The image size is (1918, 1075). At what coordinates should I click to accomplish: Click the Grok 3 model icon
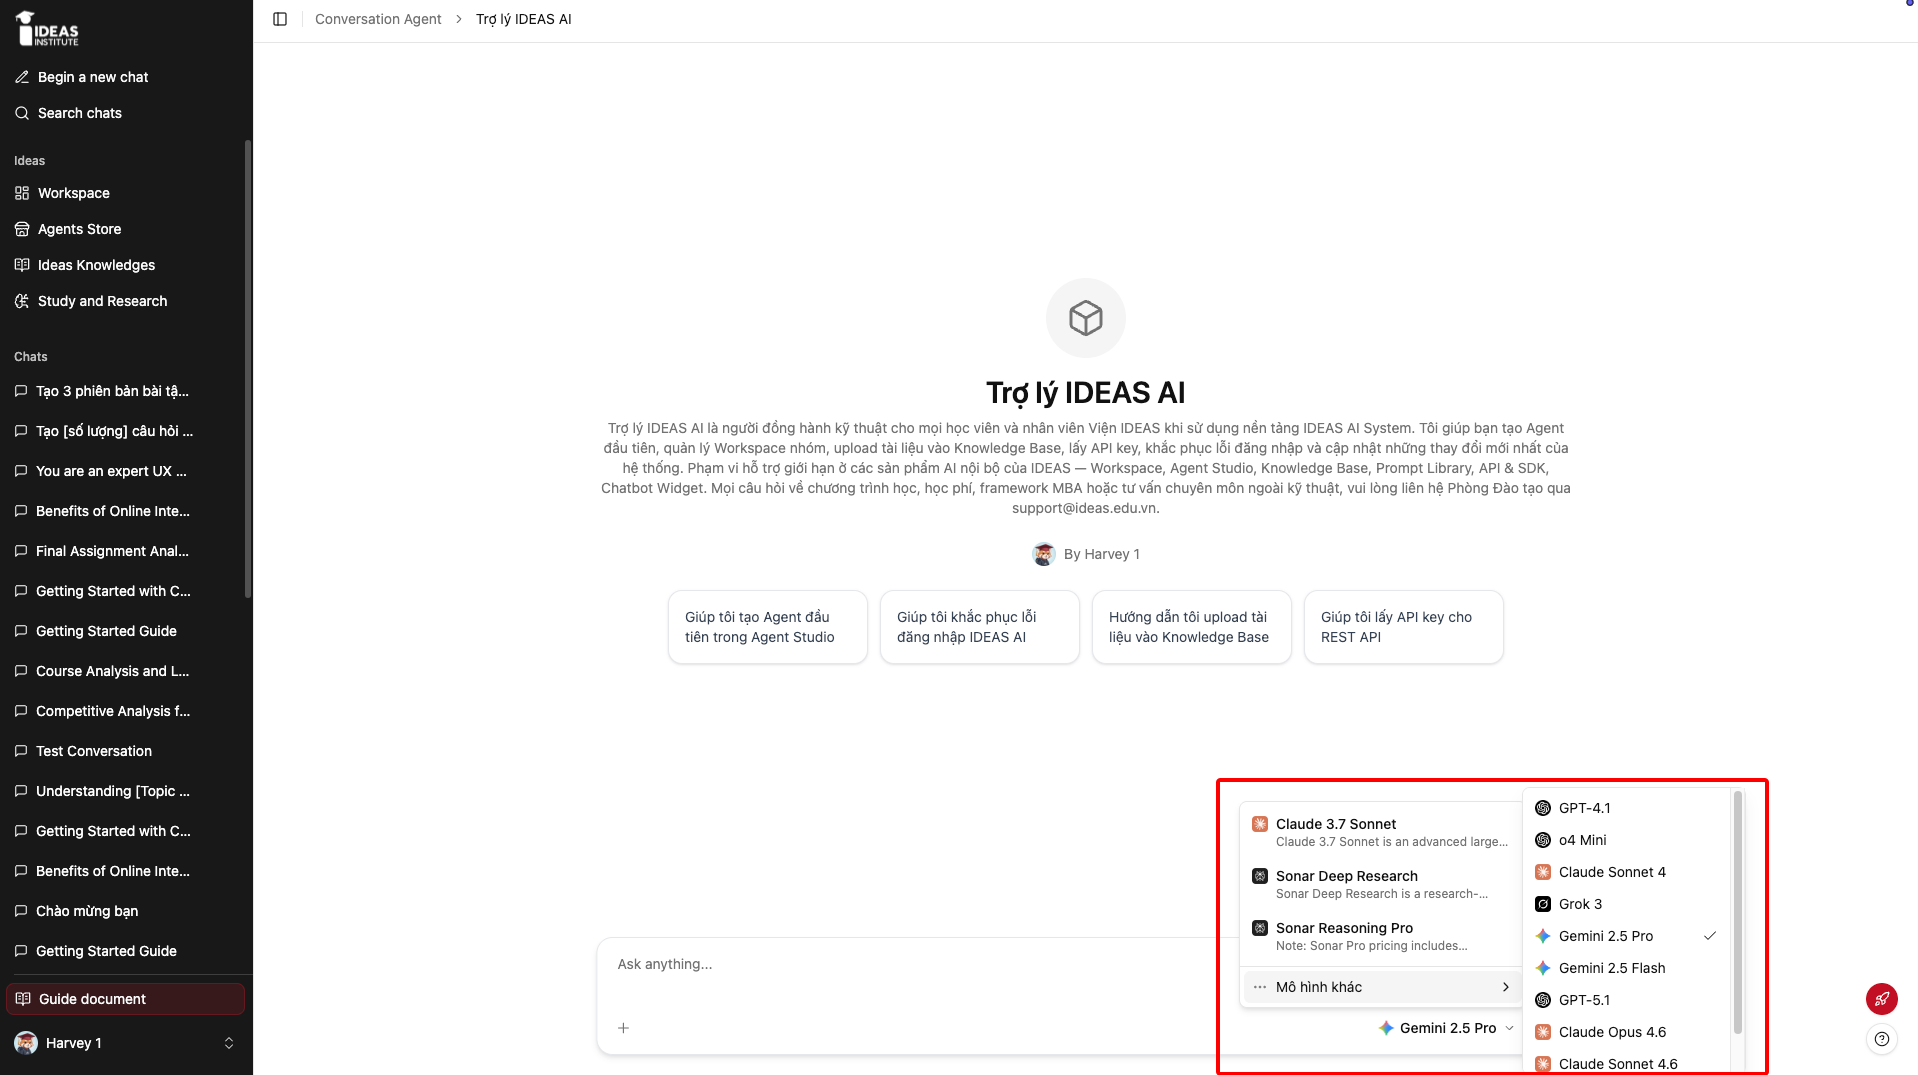(x=1543, y=904)
